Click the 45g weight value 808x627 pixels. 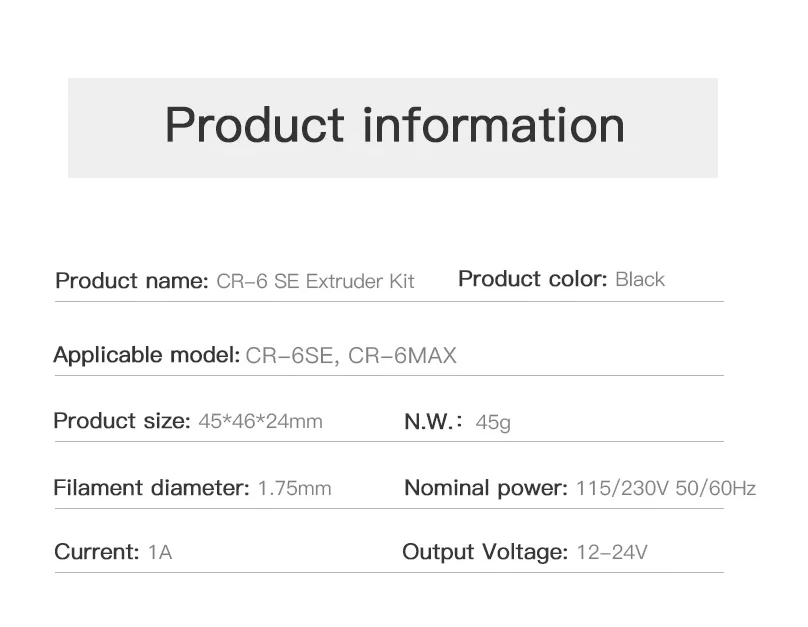pyautogui.click(x=493, y=422)
